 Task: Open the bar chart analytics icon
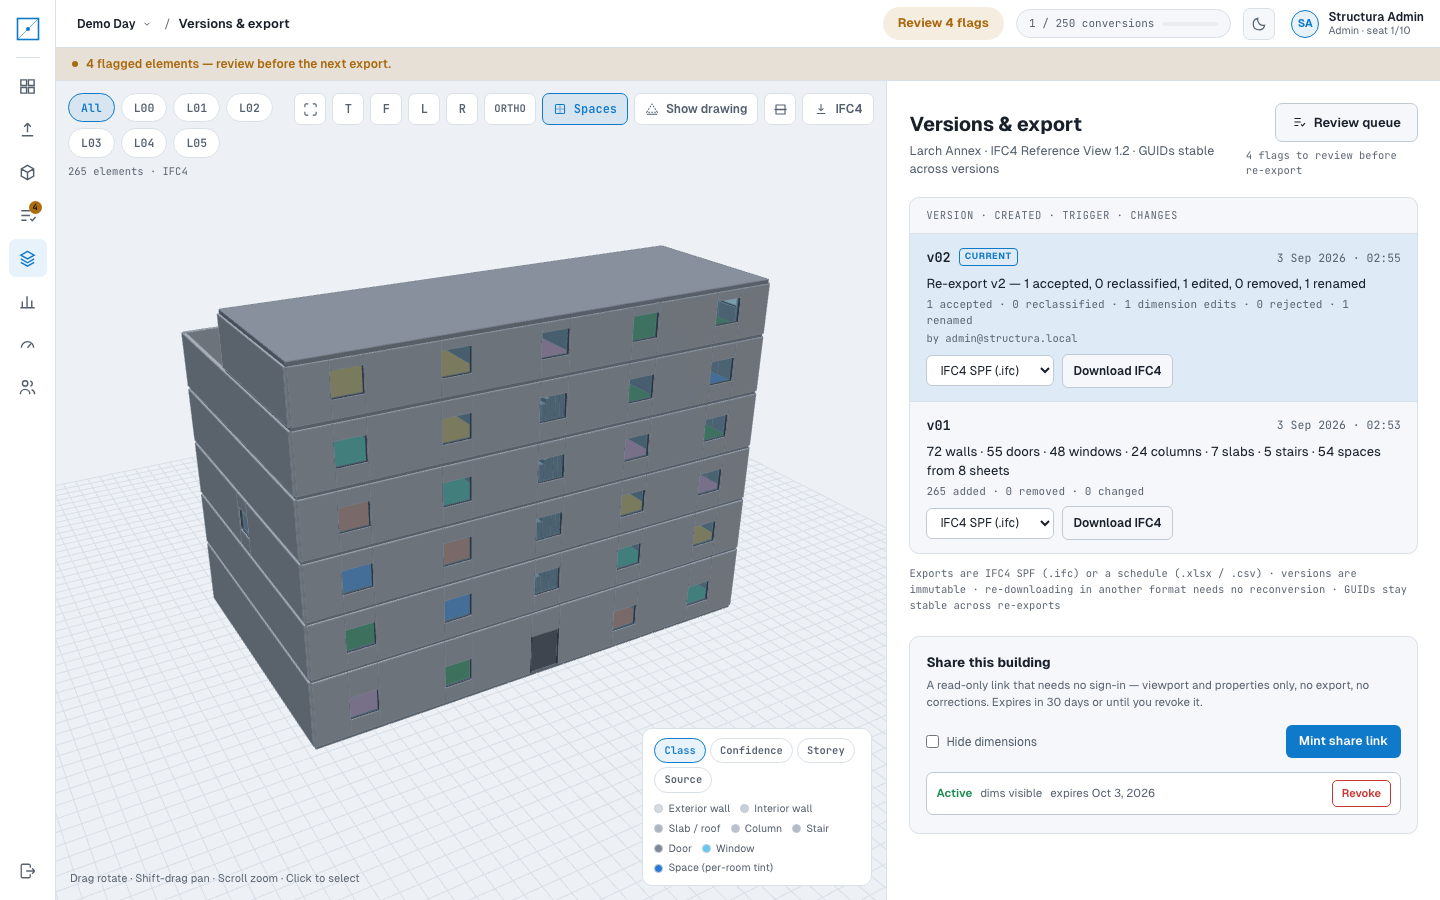coord(28,302)
